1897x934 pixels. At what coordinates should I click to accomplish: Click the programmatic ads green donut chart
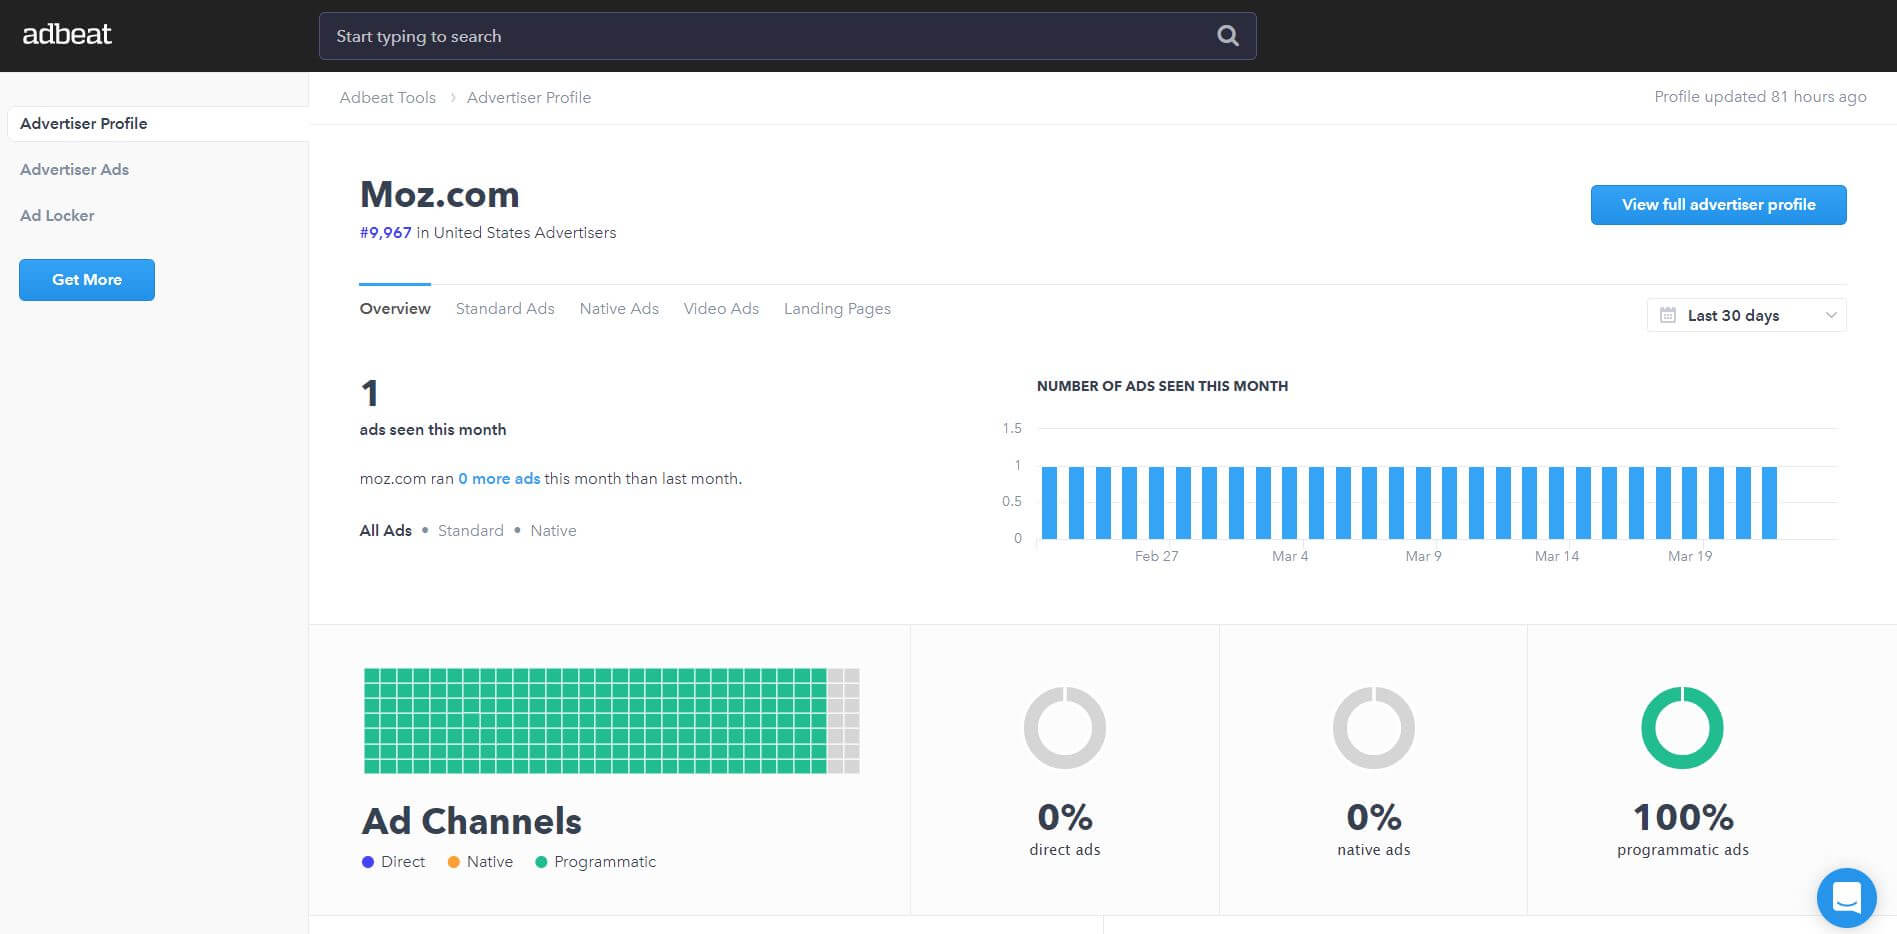(x=1682, y=727)
